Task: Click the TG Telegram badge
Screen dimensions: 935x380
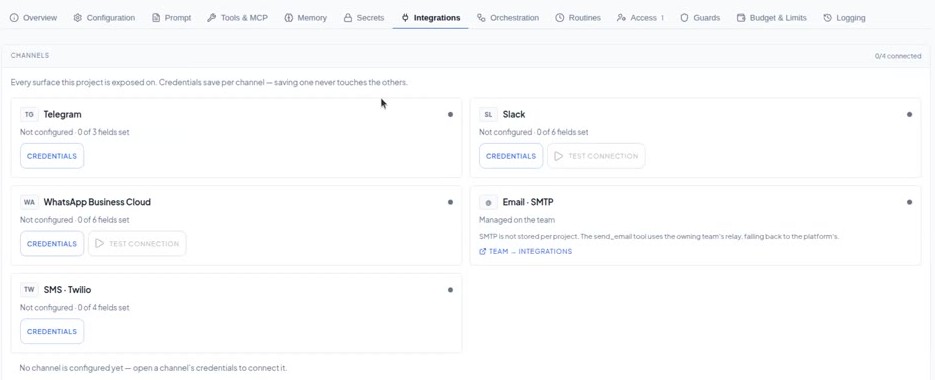Action: pos(29,115)
